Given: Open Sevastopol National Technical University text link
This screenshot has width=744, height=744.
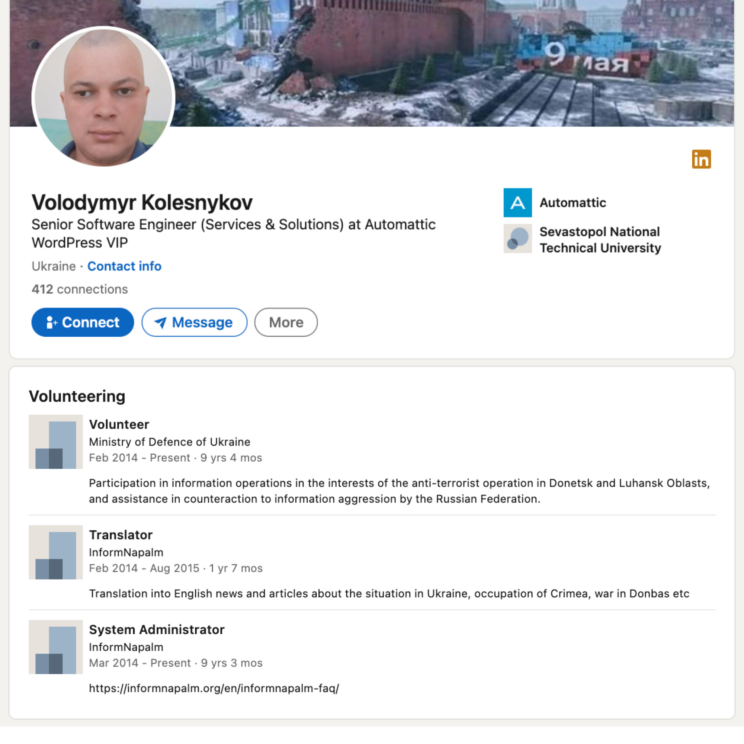Looking at the screenshot, I should pyautogui.click(x=600, y=240).
